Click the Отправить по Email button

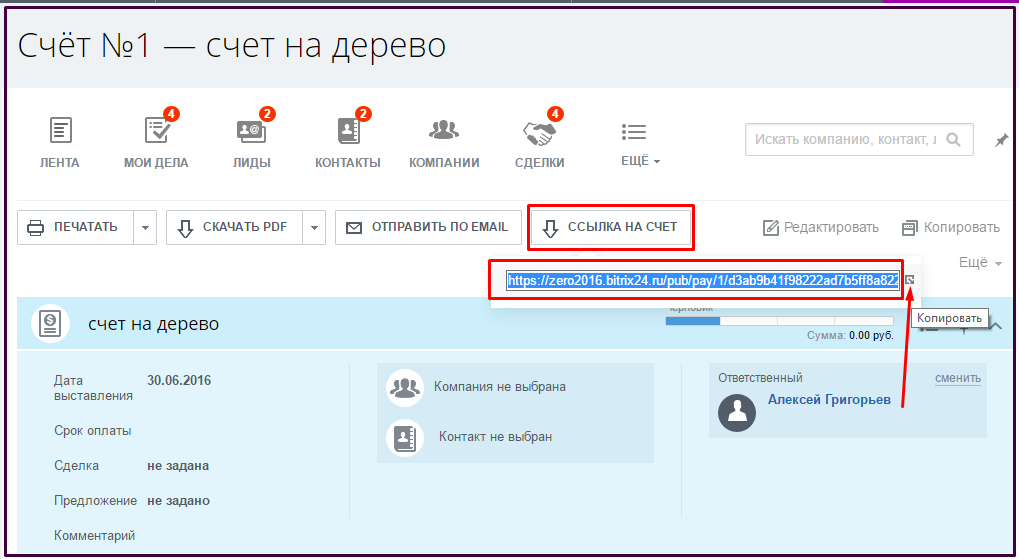[428, 228]
